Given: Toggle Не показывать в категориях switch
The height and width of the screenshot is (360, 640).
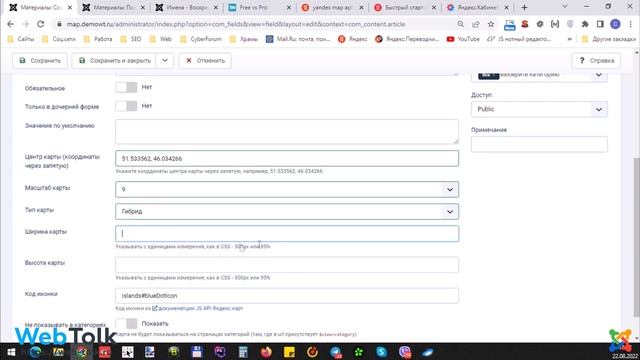Looking at the screenshot, I should point(126,324).
